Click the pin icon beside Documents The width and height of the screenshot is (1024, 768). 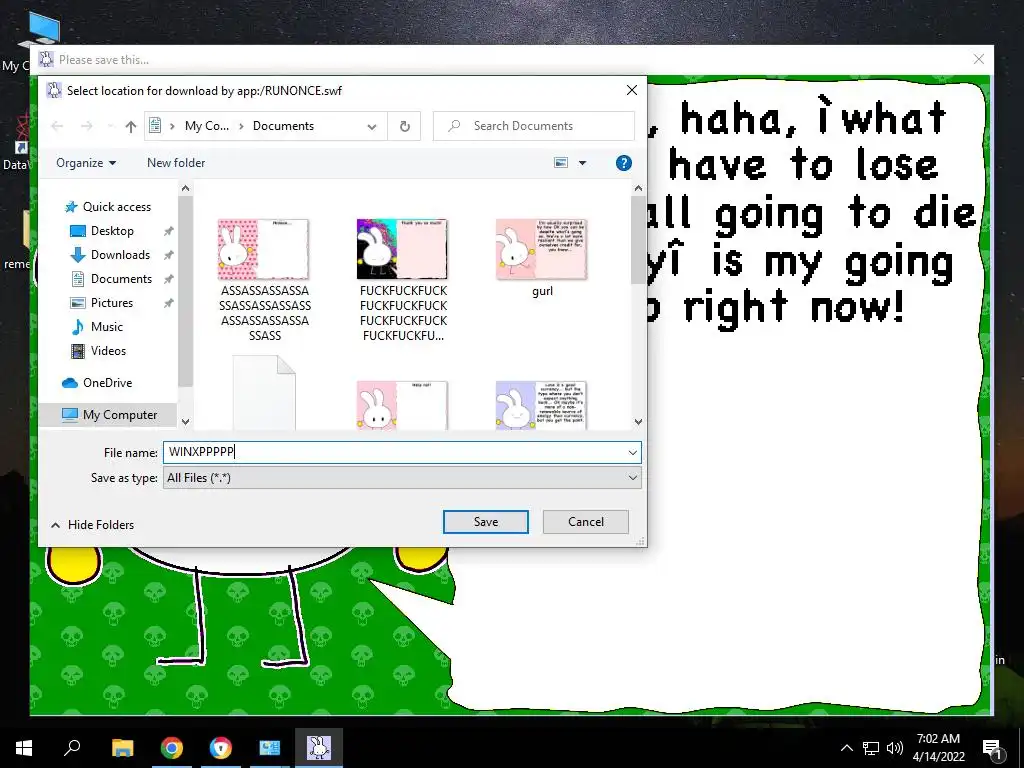coord(168,279)
